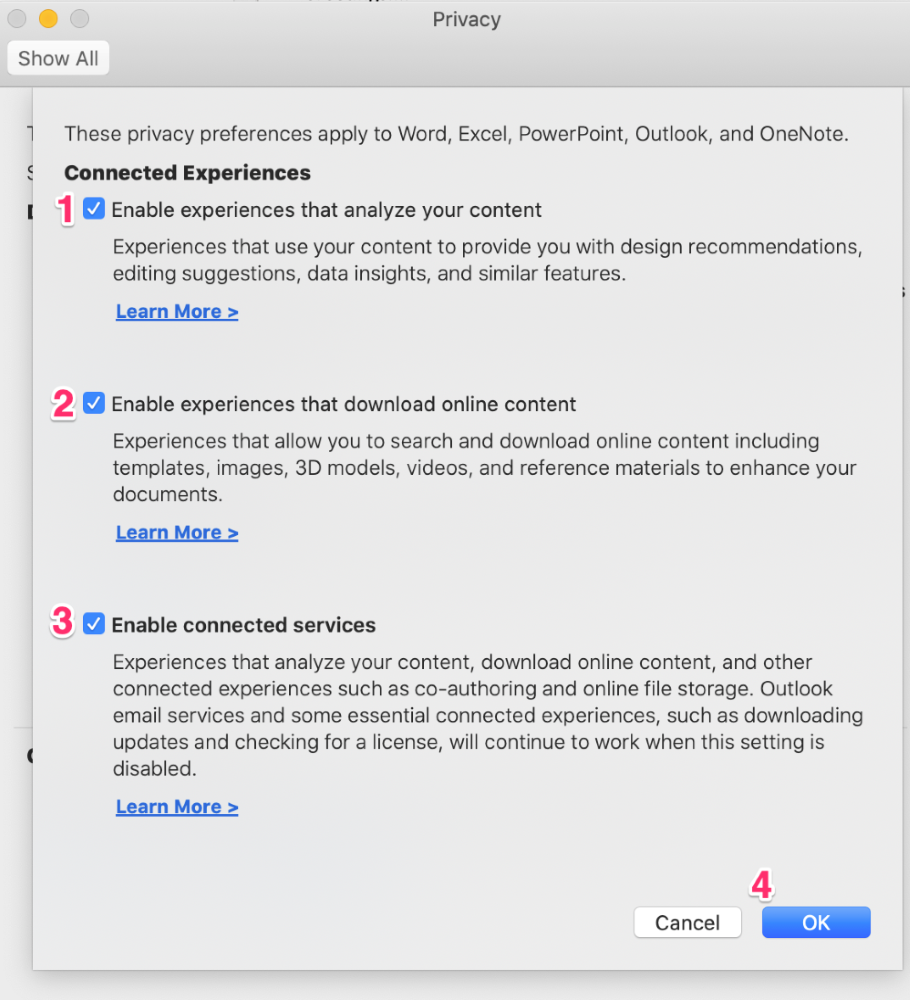Confirm privacy settings with the OK button
This screenshot has width=910, height=1000.
pos(816,922)
